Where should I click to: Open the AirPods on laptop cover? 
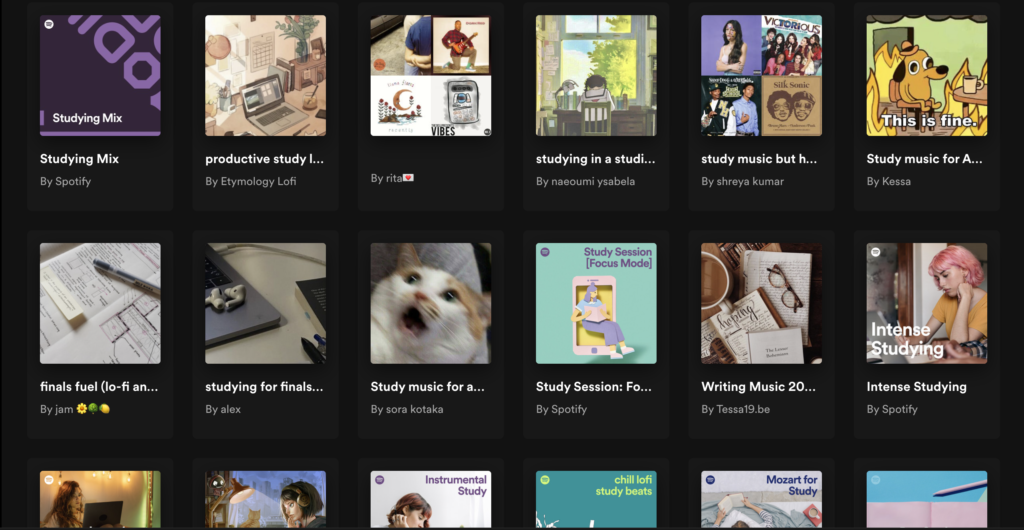265,304
